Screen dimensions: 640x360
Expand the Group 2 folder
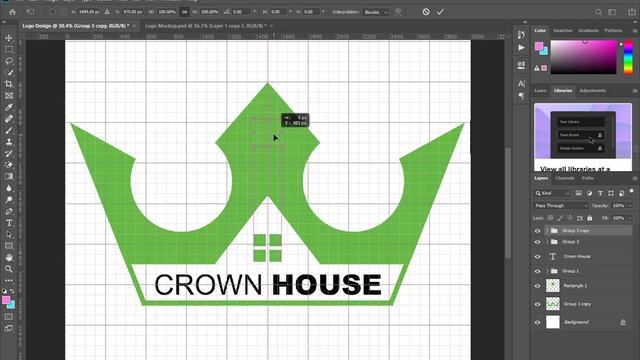click(x=547, y=242)
